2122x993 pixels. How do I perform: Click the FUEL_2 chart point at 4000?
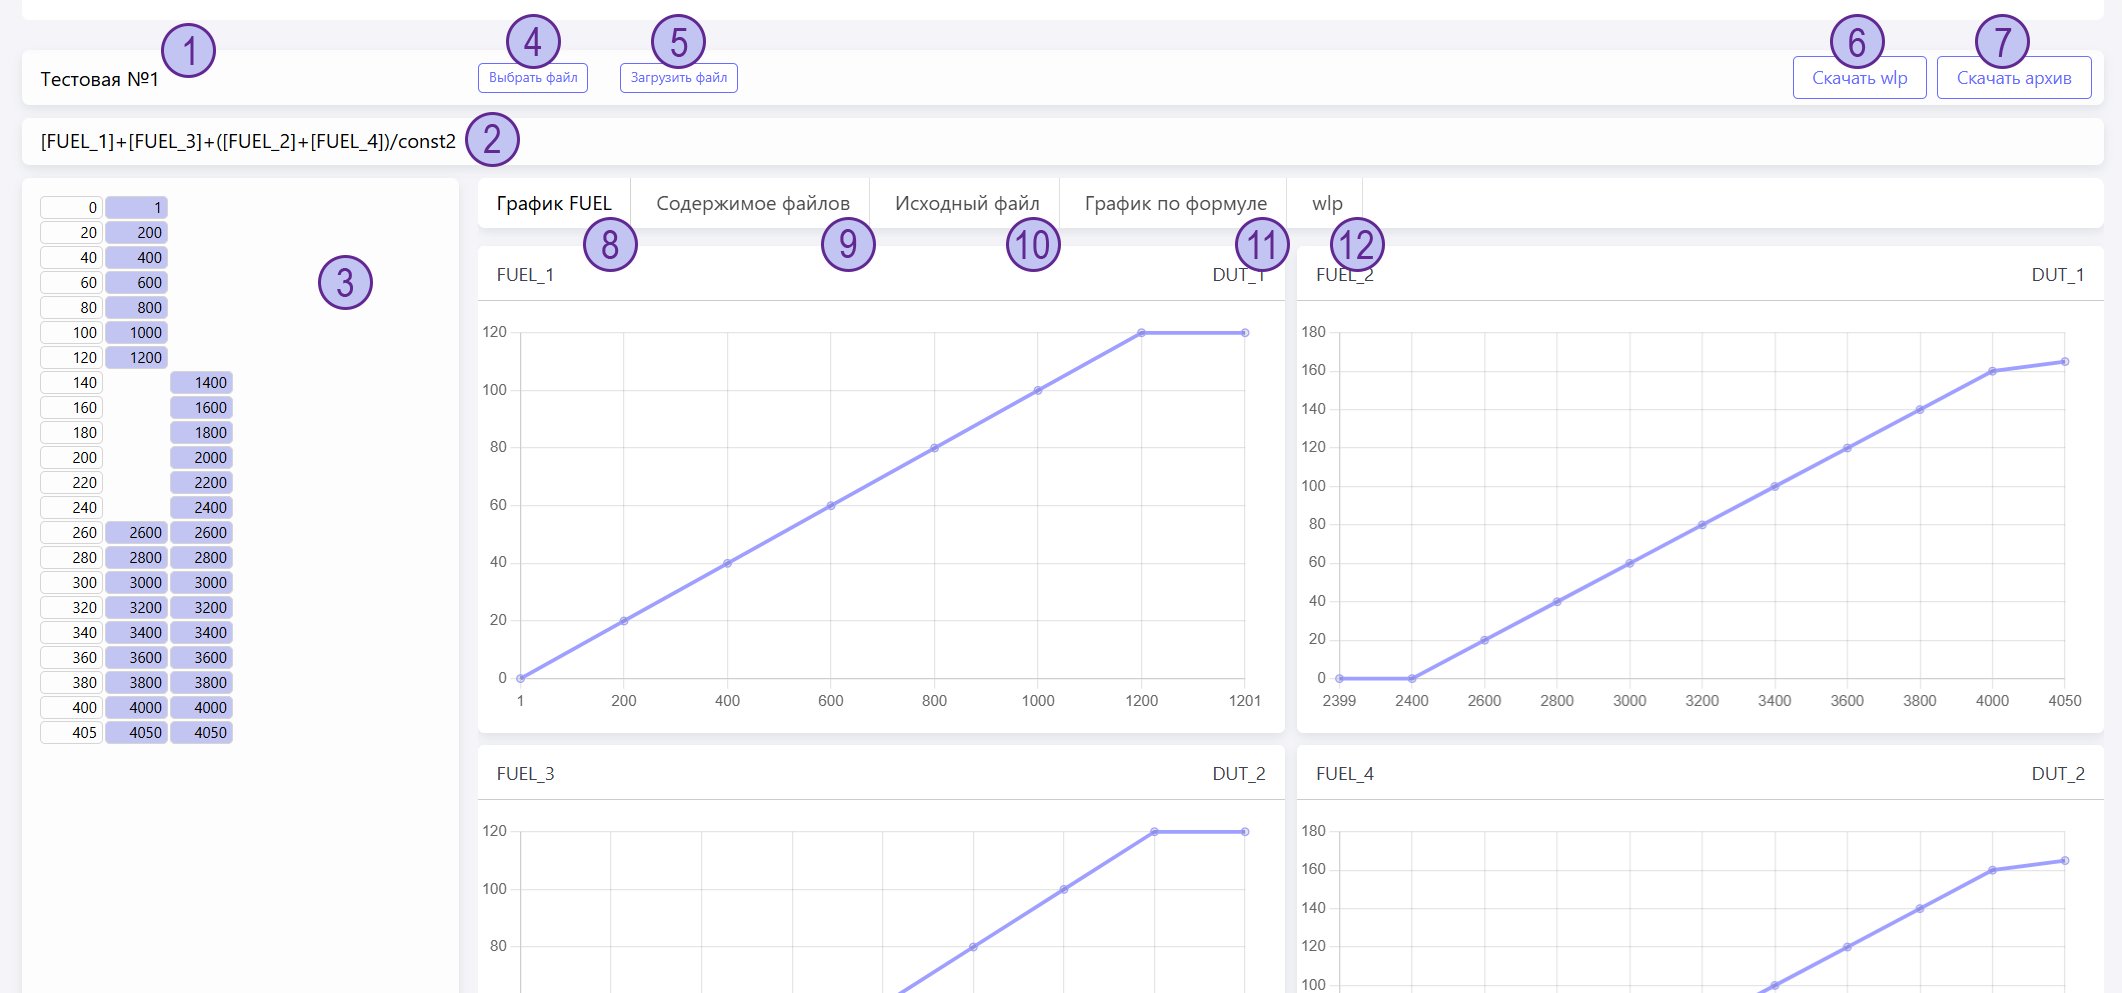1992,371
